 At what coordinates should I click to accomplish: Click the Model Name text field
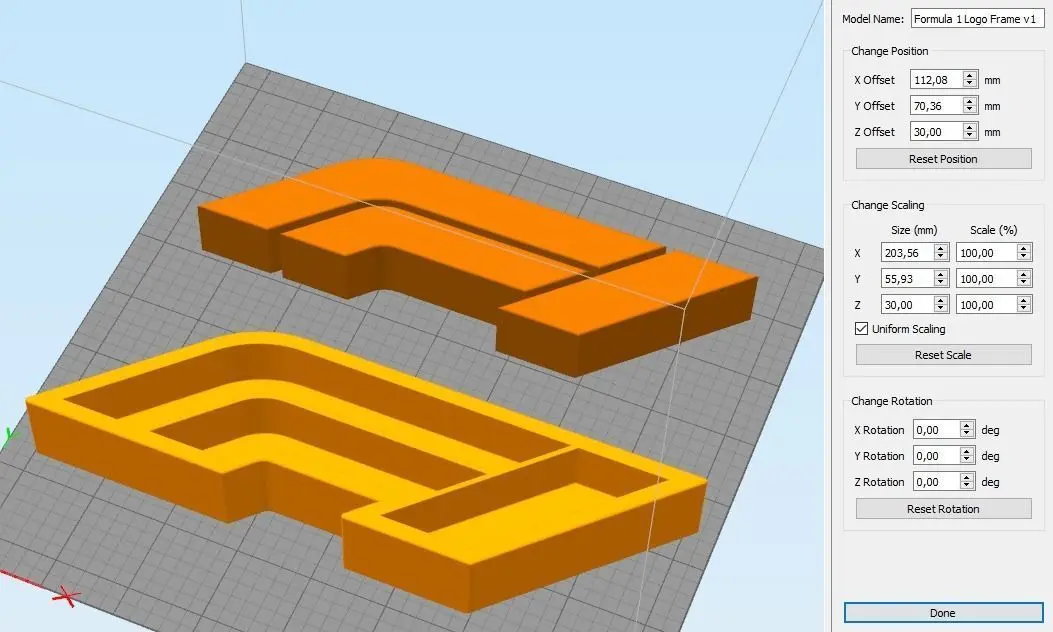[x=977, y=19]
